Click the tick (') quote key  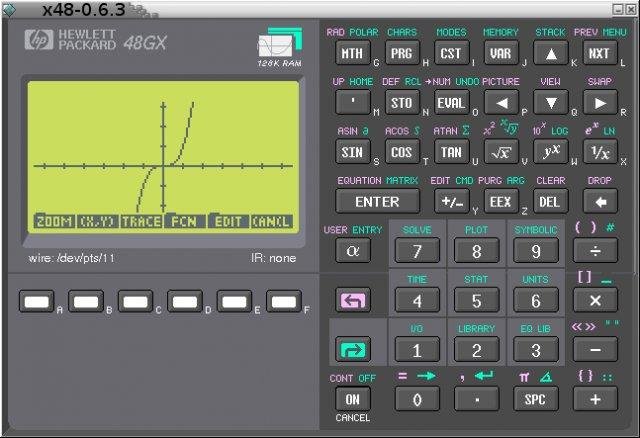click(x=352, y=102)
